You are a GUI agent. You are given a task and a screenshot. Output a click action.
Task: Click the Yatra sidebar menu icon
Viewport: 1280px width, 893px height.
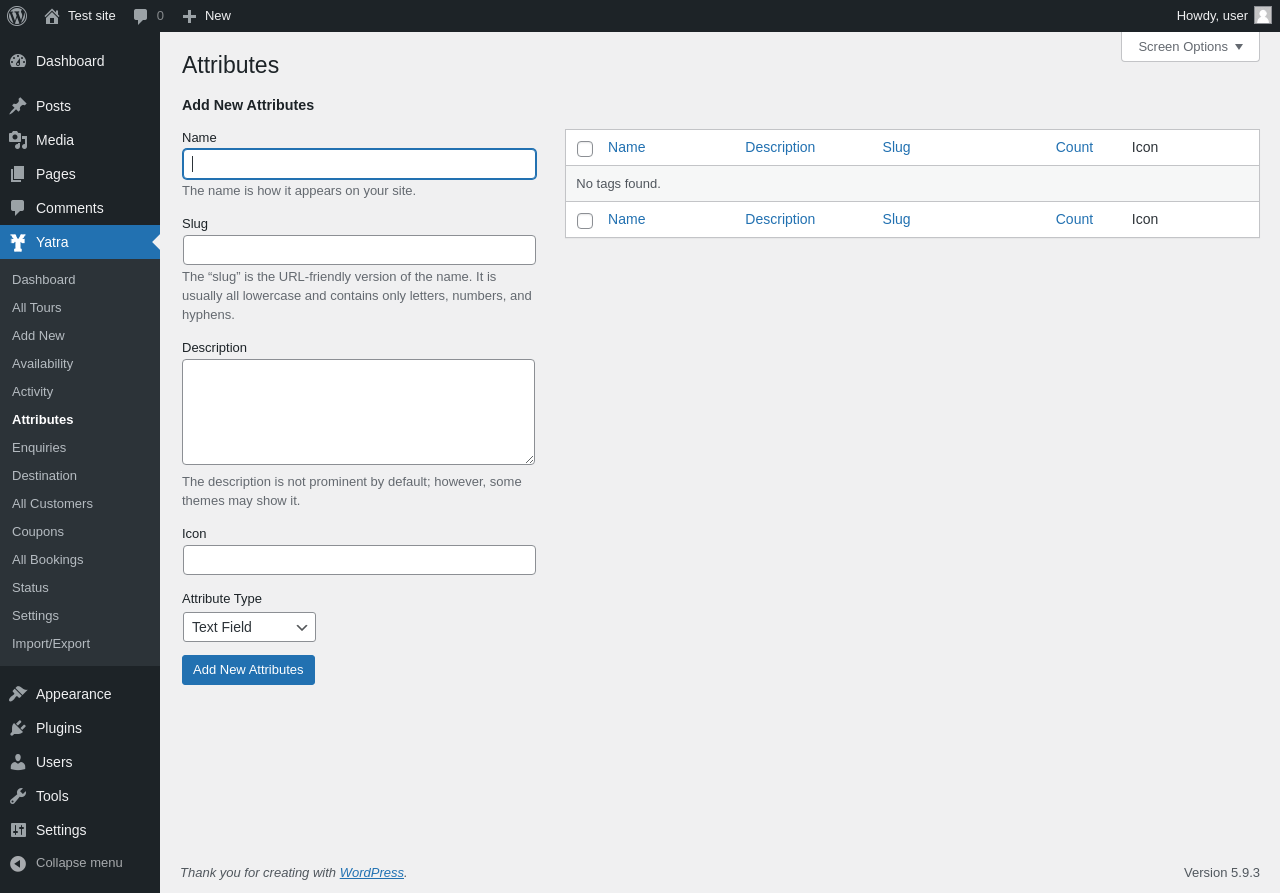pyautogui.click(x=18, y=242)
